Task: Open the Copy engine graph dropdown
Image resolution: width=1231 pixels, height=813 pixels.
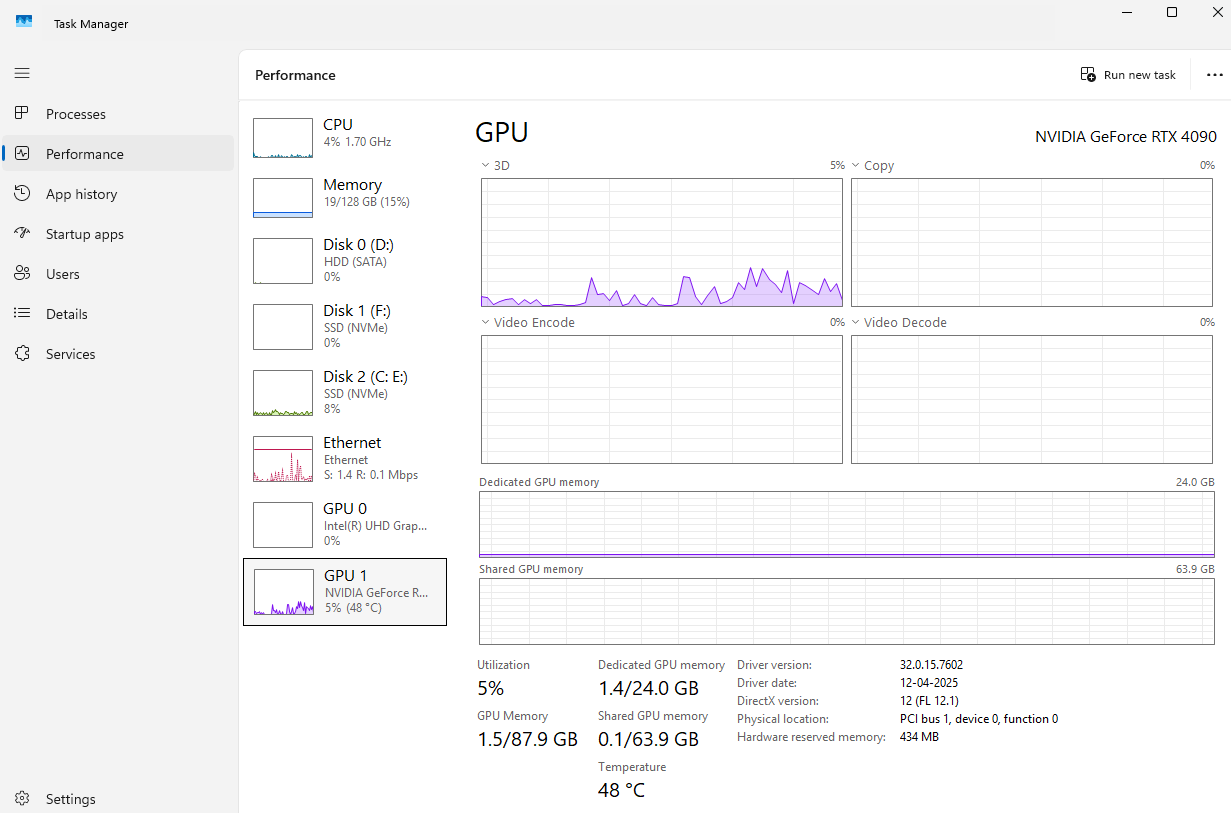Action: pos(855,165)
